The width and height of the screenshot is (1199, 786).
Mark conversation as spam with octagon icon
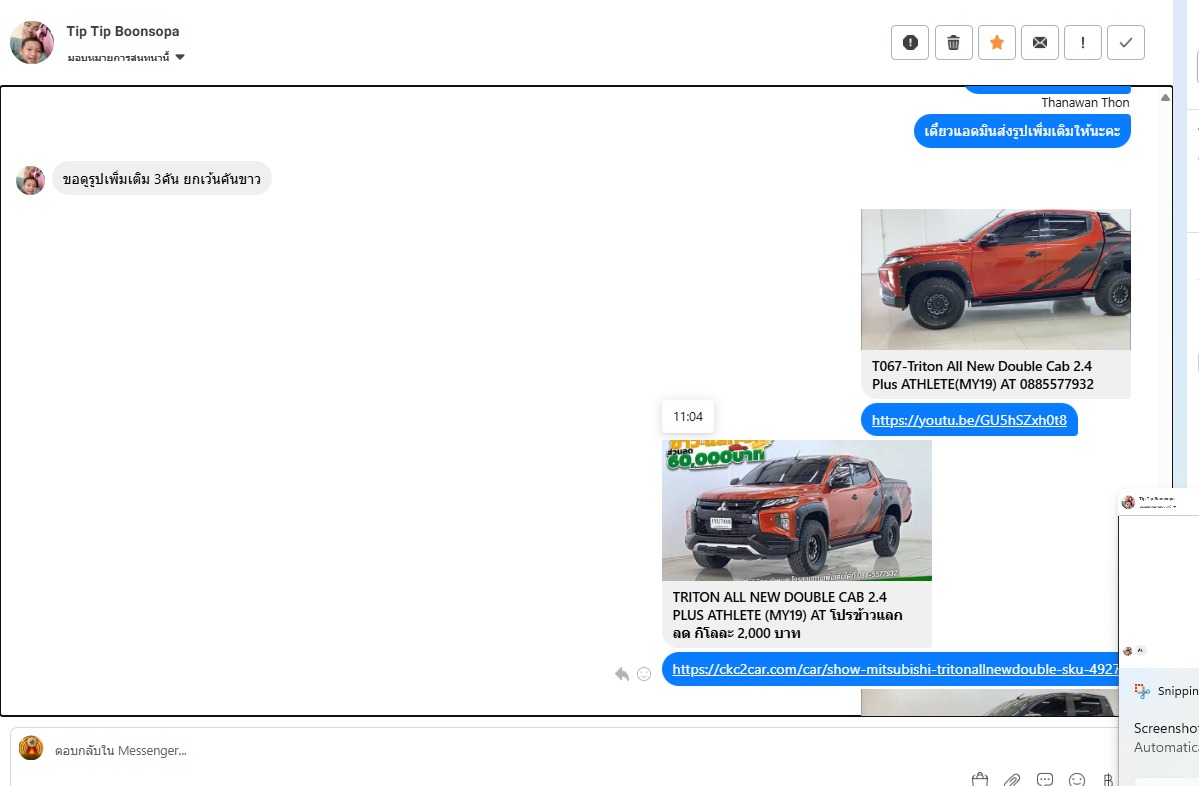[x=910, y=42]
